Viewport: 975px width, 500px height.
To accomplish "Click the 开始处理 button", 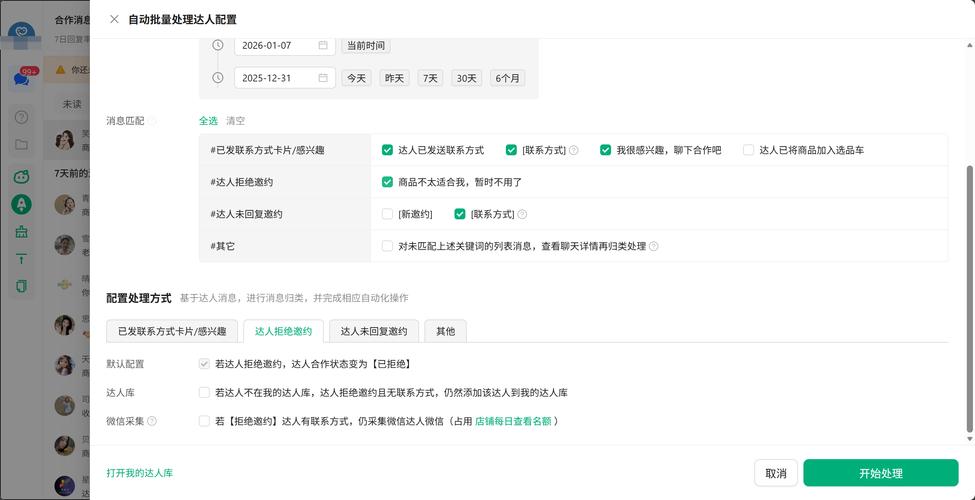I will pos(880,473).
